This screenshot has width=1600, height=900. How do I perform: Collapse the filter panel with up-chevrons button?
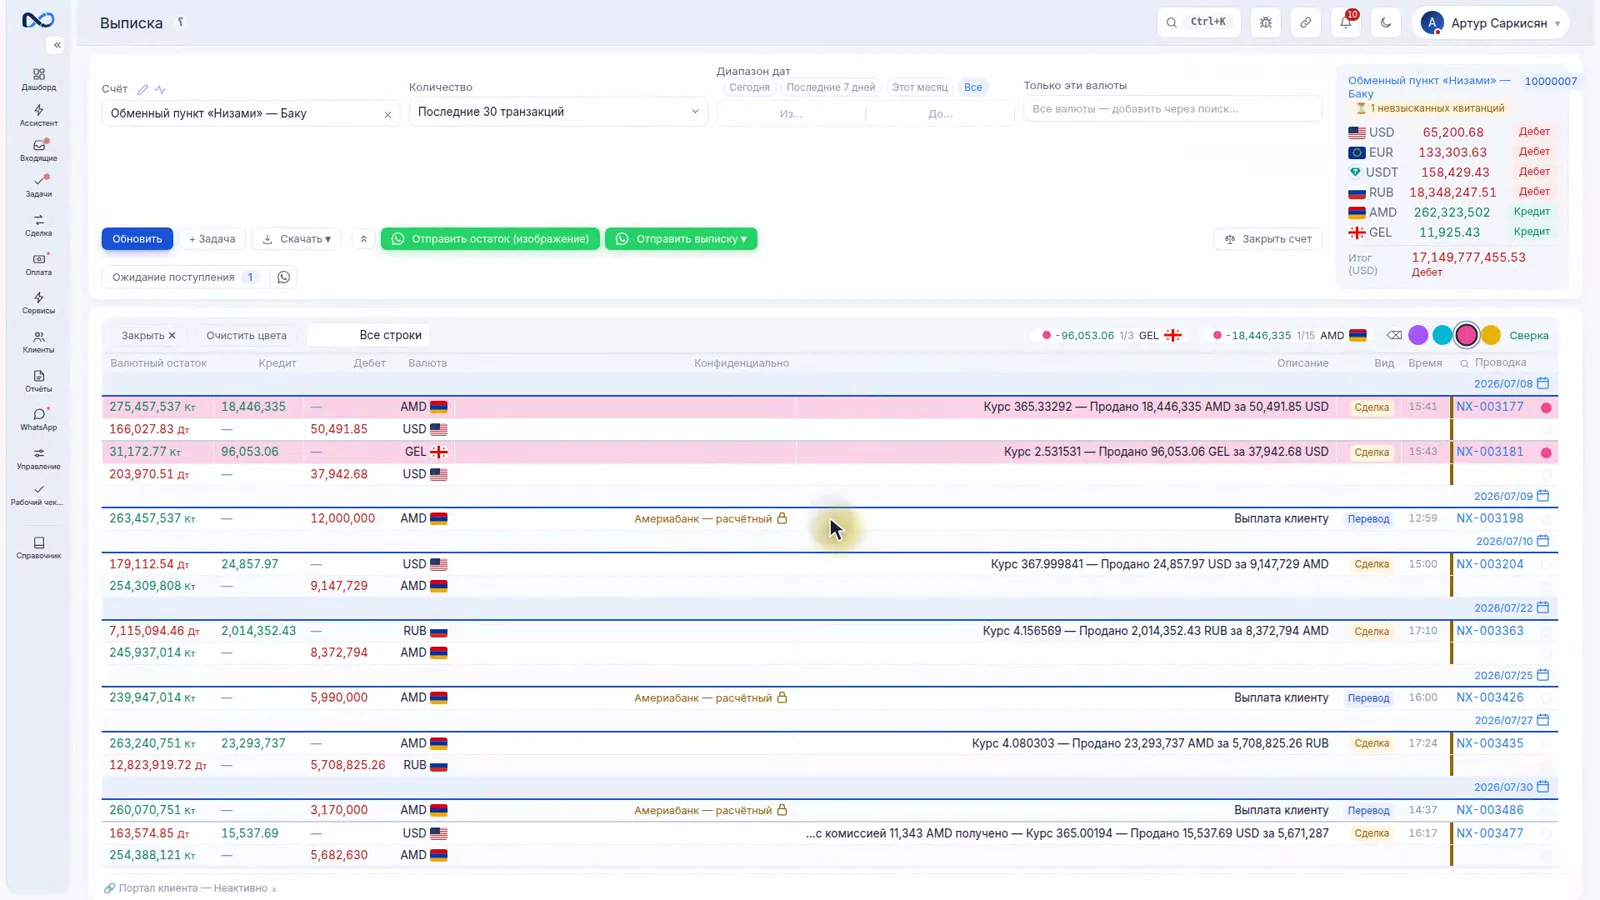(x=363, y=239)
